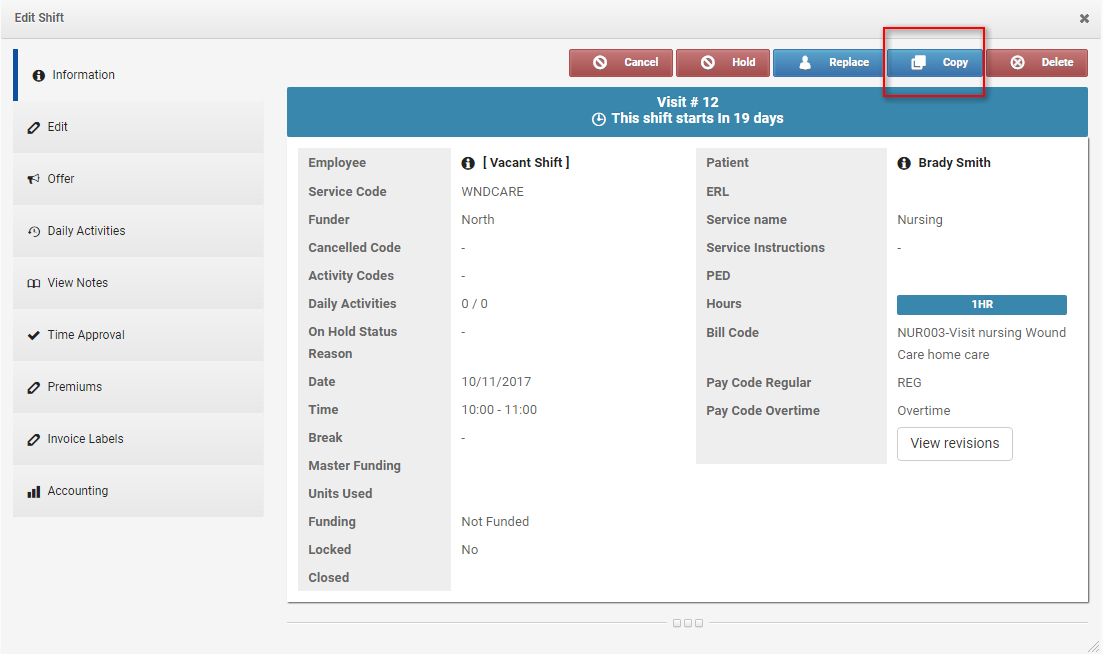This screenshot has height=654, width=1103.
Task: Click the megaphone icon beside Offer
Action: tap(34, 179)
